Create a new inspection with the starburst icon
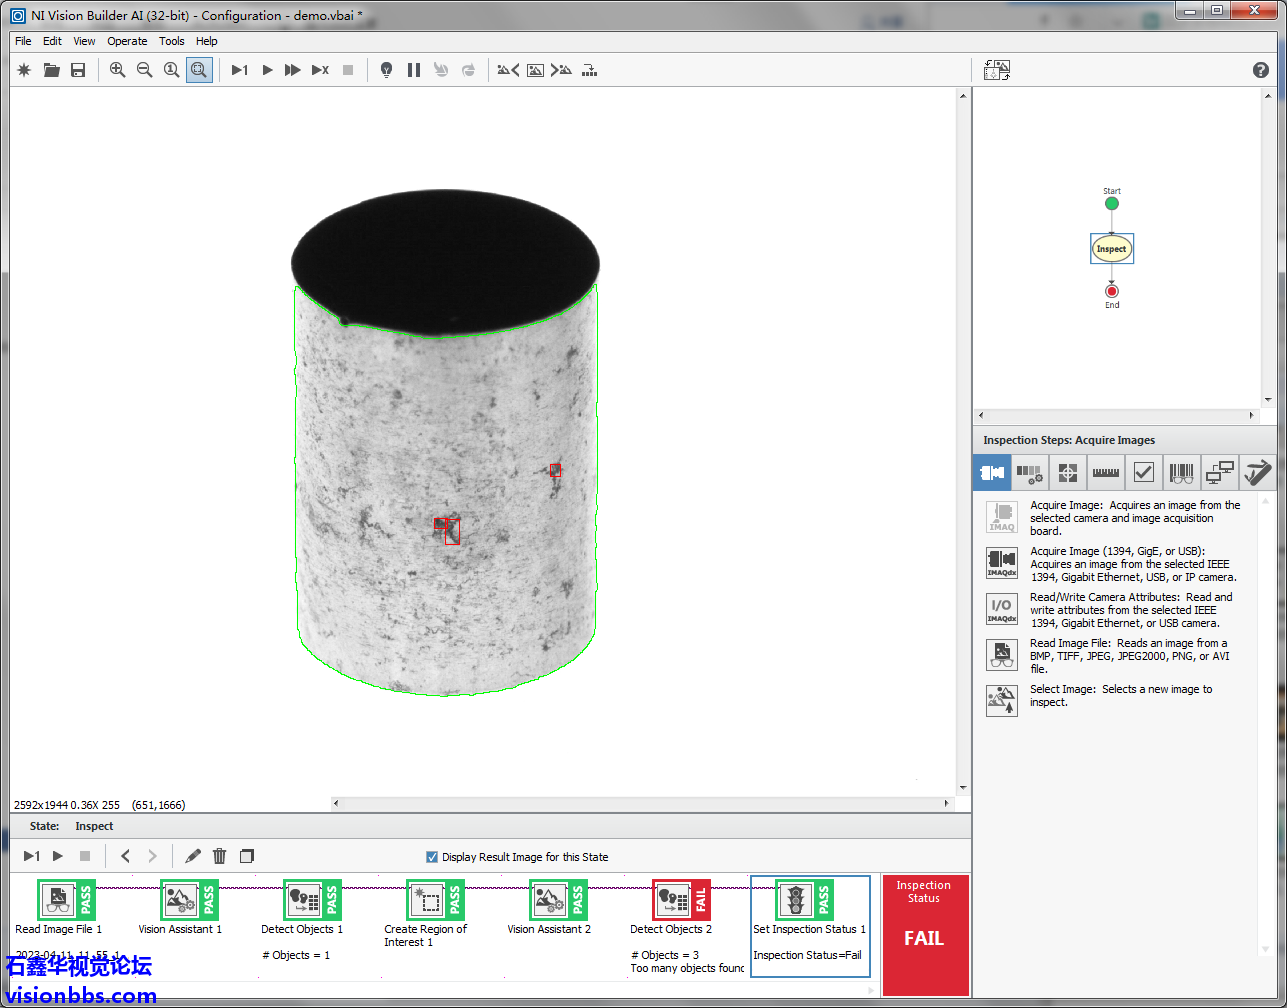Image resolution: width=1287 pixels, height=1008 pixels. click(24, 70)
